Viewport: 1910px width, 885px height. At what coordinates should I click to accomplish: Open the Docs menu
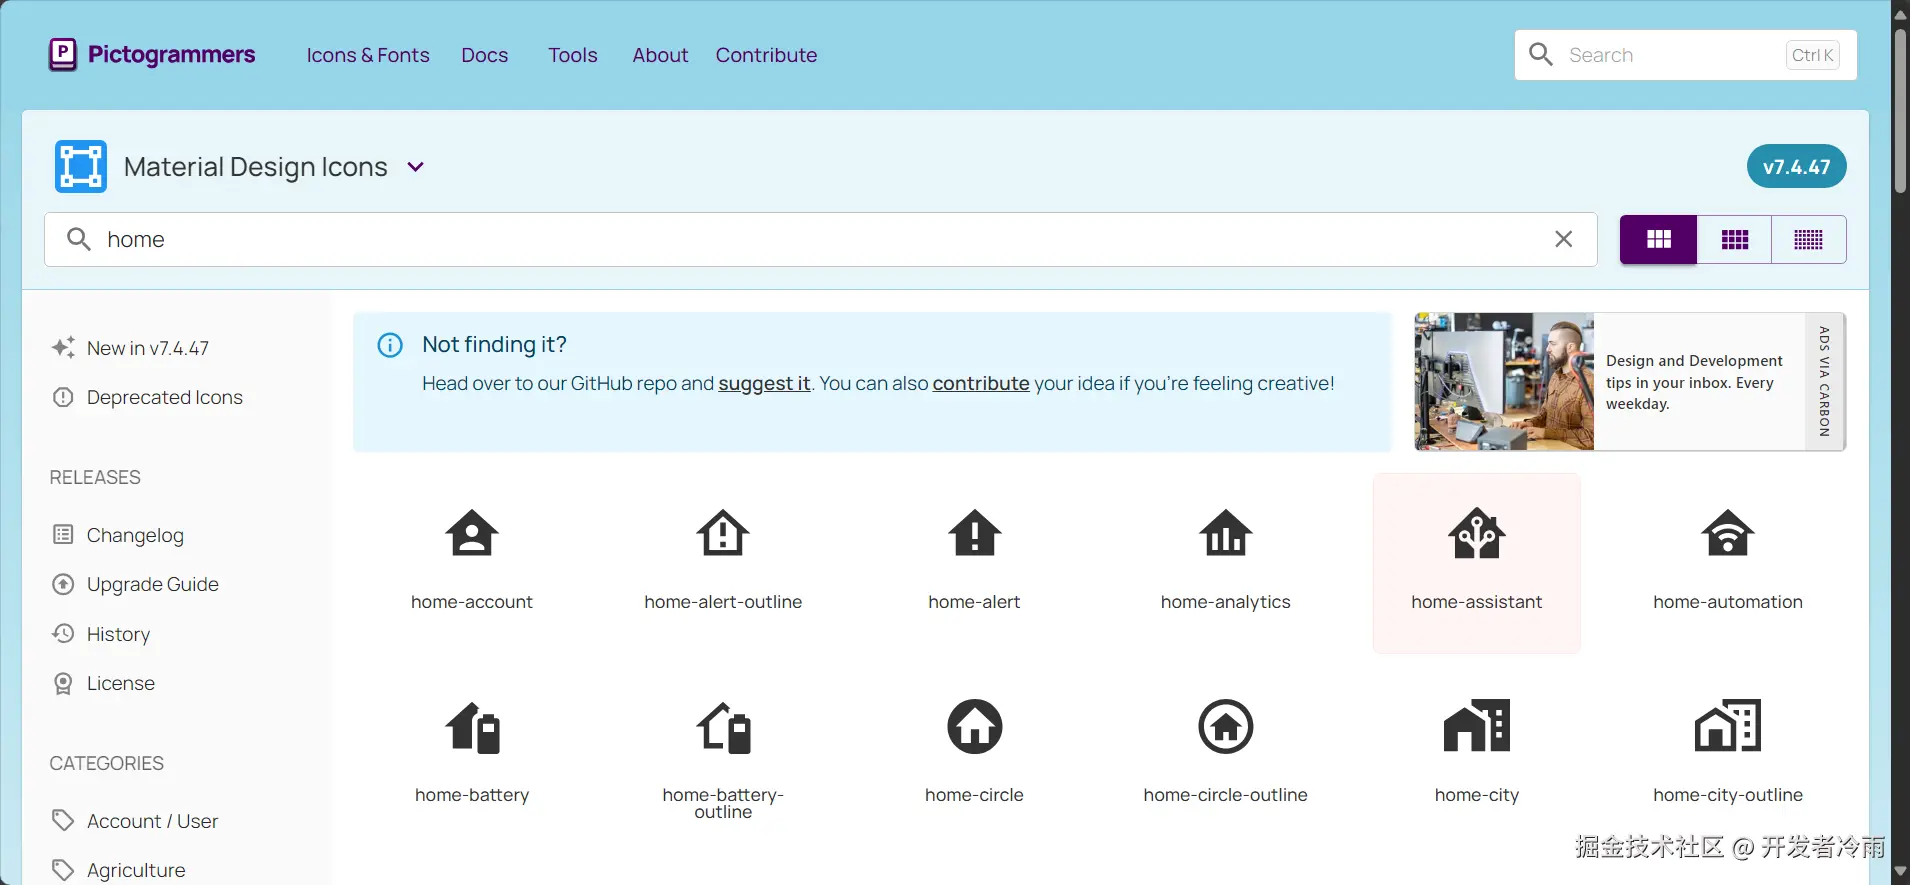485,55
